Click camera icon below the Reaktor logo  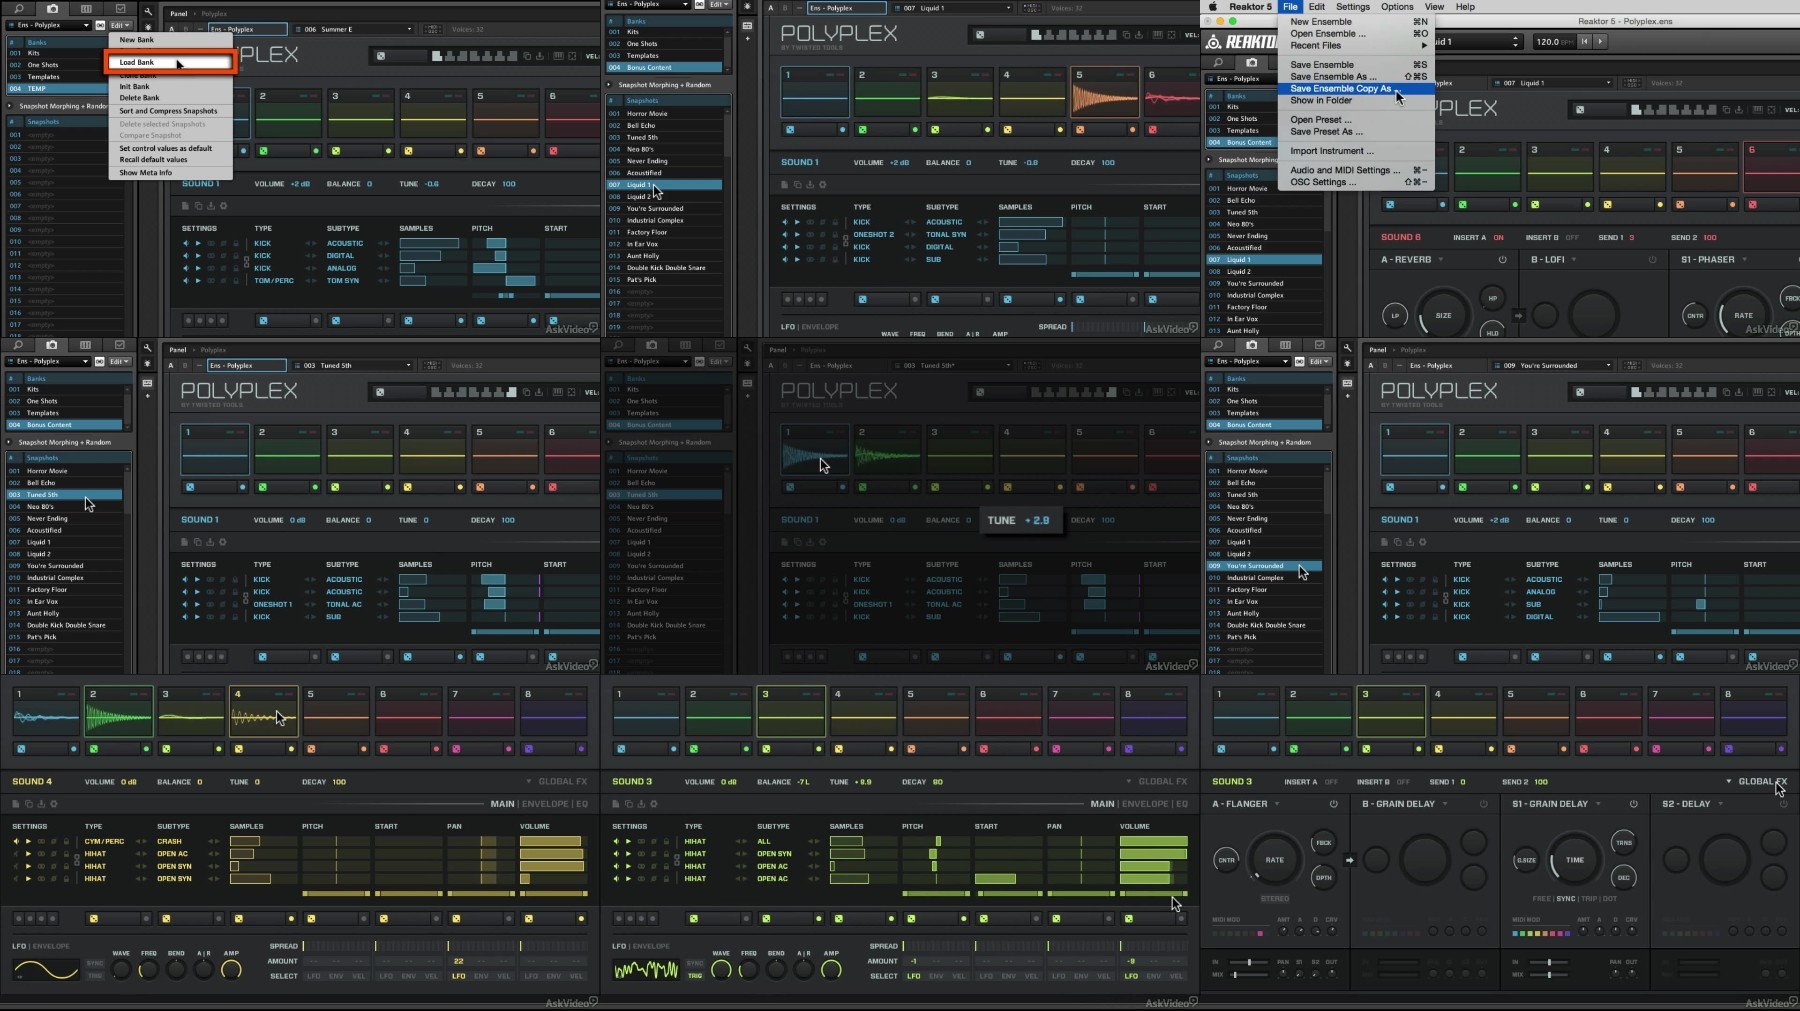coord(1250,63)
